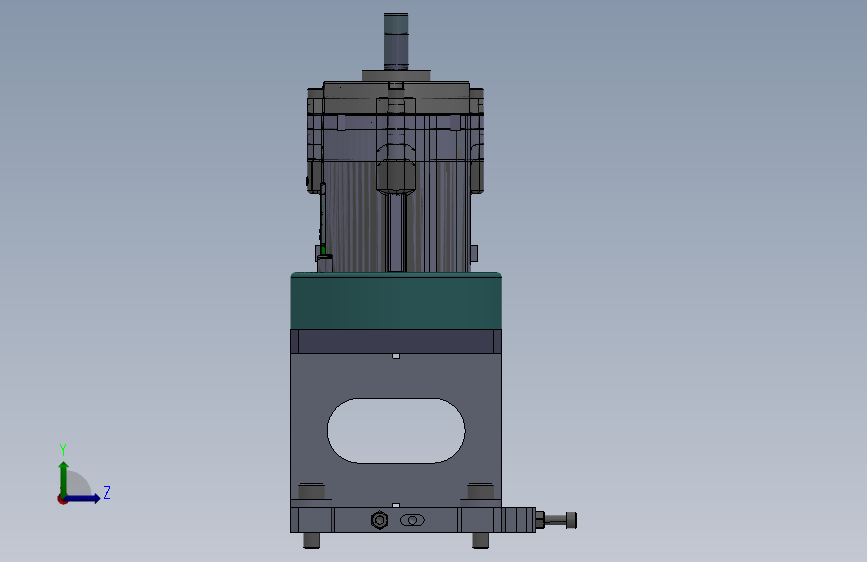Select the motor output shaft at top
The width and height of the screenshot is (867, 562).
396,41
